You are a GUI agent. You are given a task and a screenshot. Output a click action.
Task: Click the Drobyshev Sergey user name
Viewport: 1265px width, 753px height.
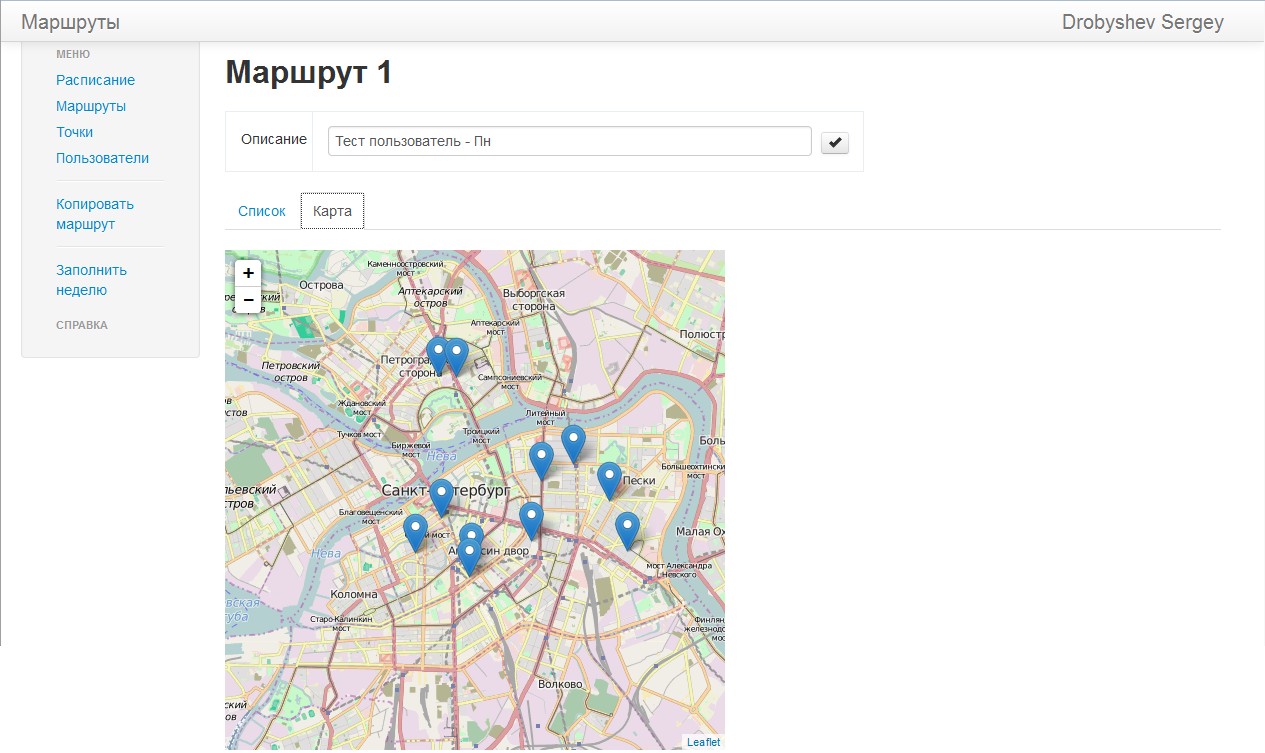click(1142, 22)
